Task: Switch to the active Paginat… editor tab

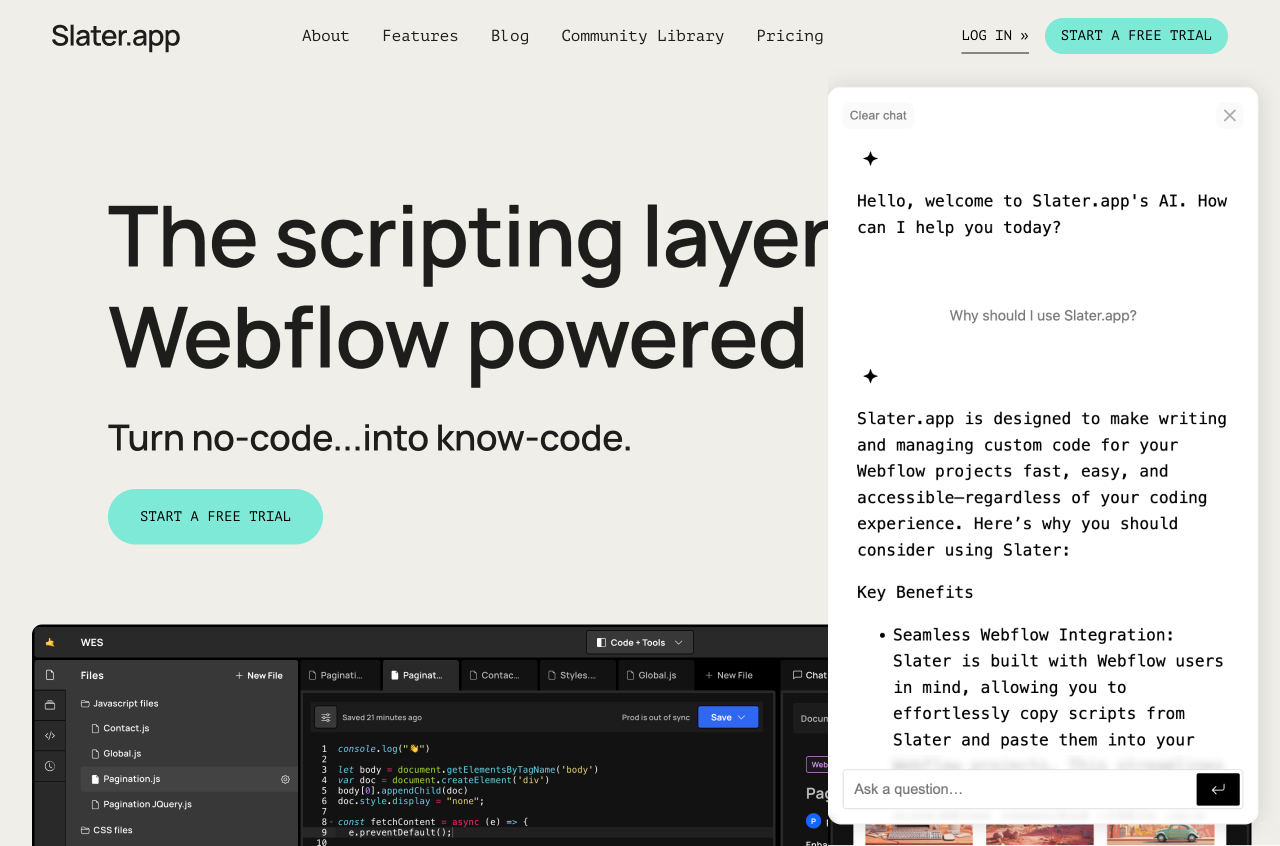Action: pos(421,675)
